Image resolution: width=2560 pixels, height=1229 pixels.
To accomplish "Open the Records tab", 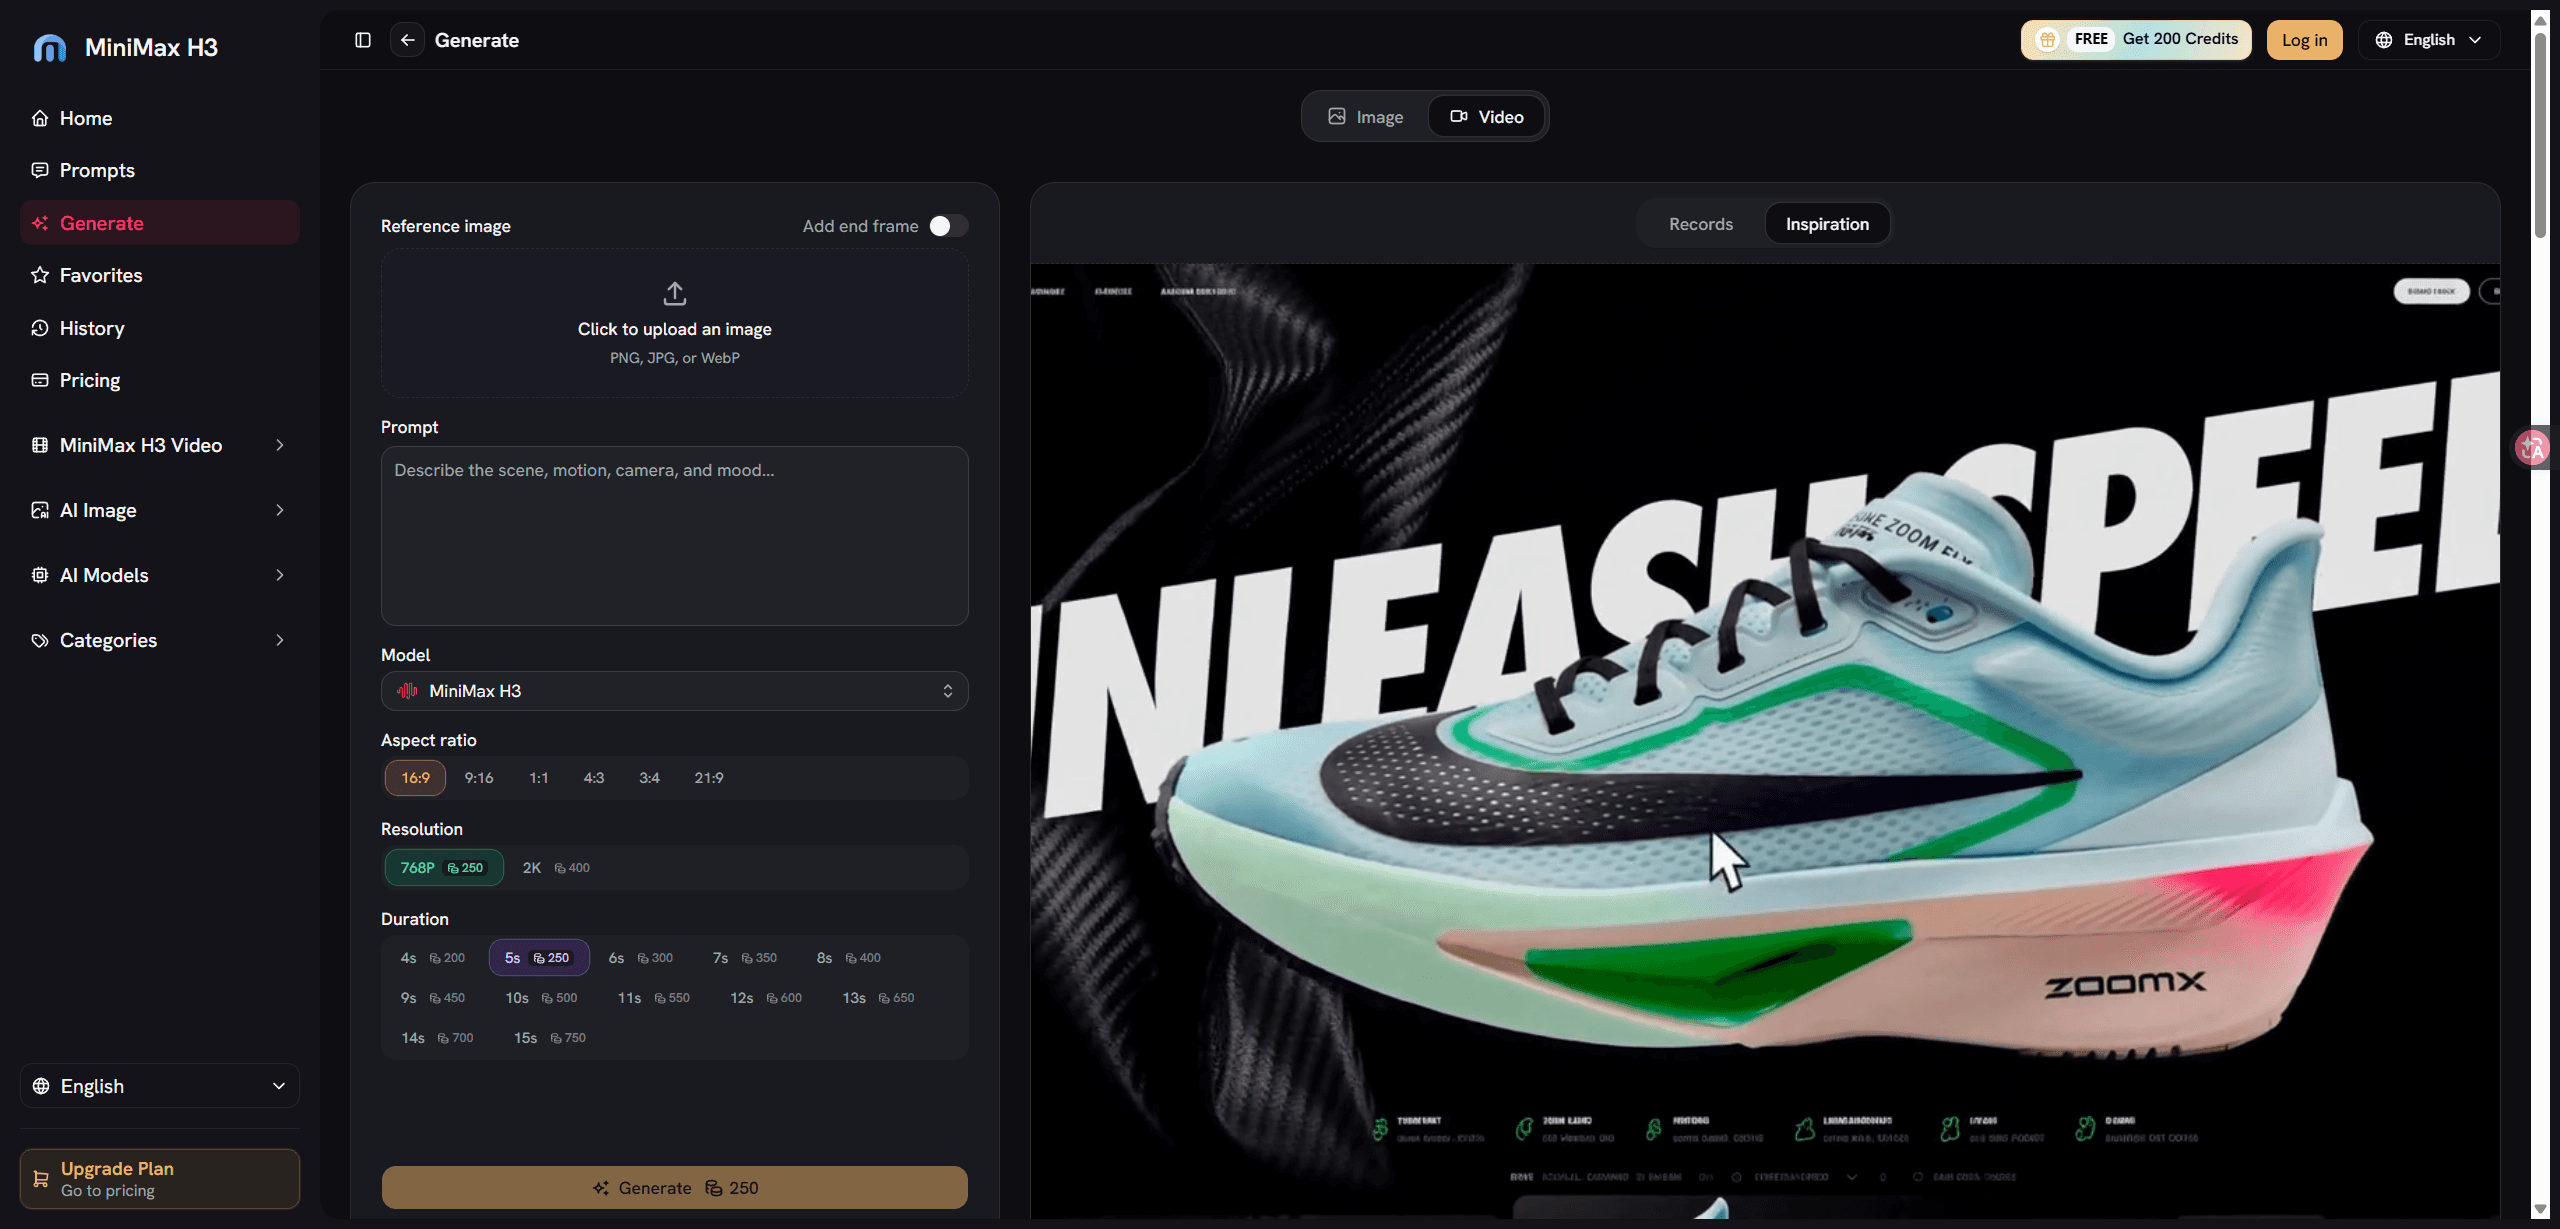I will (1701, 224).
